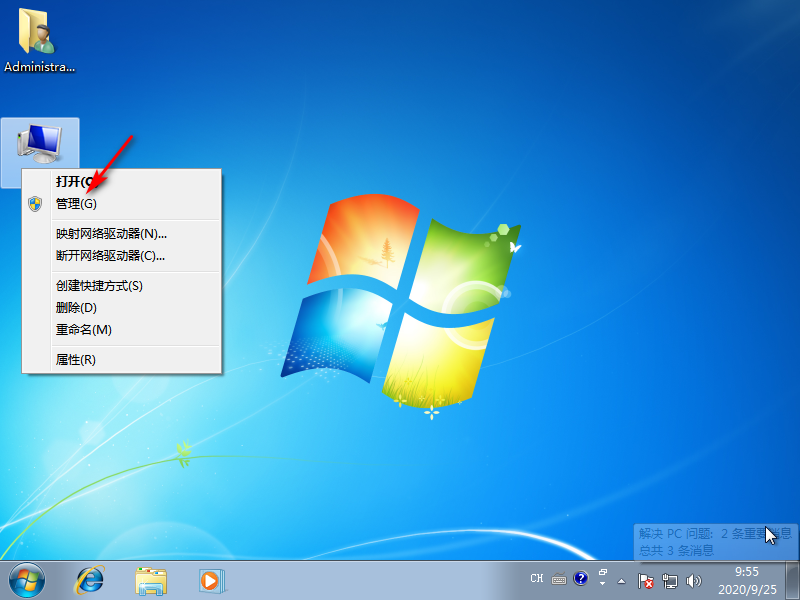
Task: Click the taskbar clock showing 9:55
Action: 746,580
